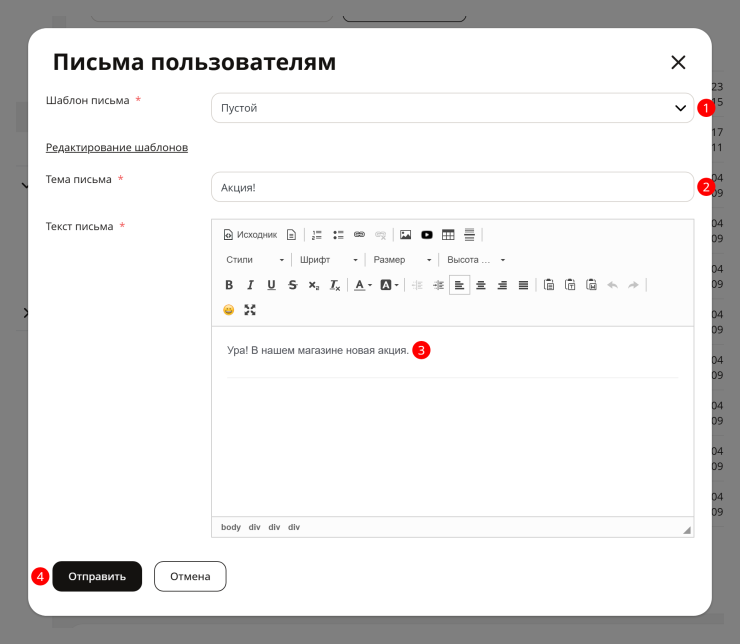Justify the text
Image resolution: width=740 pixels, height=644 pixels.
coord(523,285)
